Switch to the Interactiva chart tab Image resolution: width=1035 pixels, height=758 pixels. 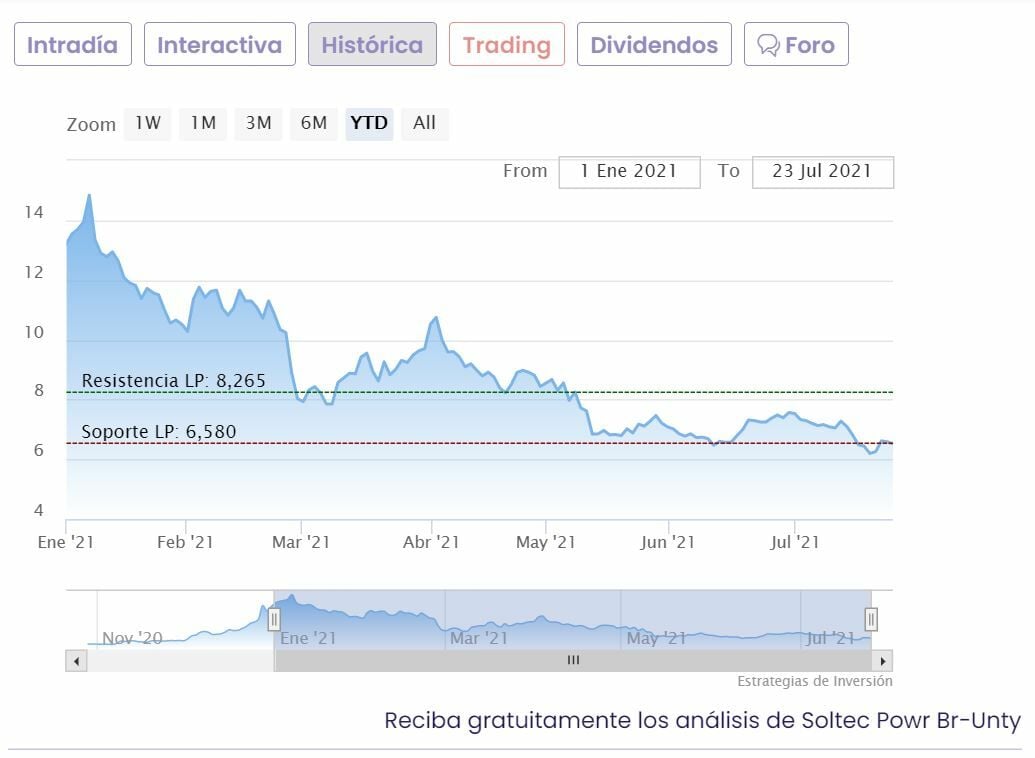220,45
